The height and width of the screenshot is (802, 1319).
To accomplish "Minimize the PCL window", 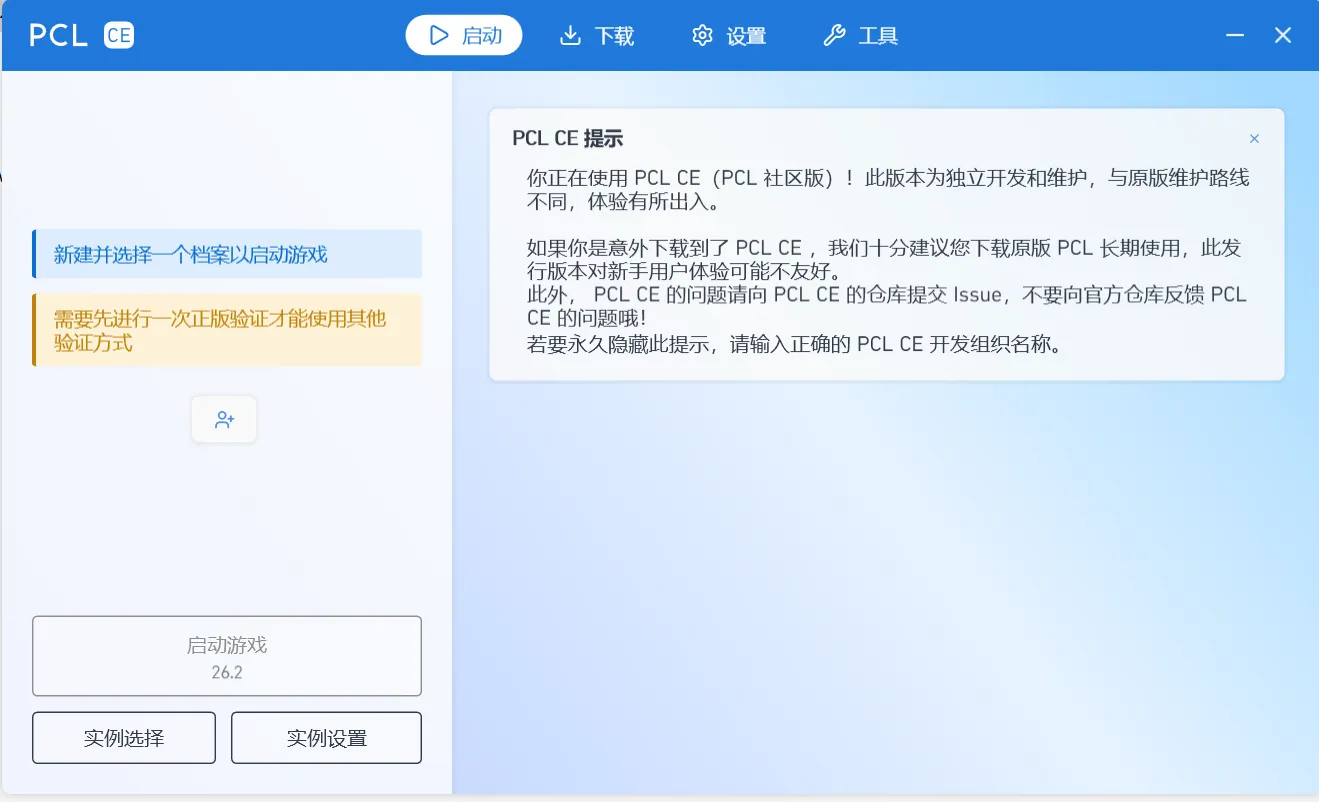I will tap(1236, 36).
